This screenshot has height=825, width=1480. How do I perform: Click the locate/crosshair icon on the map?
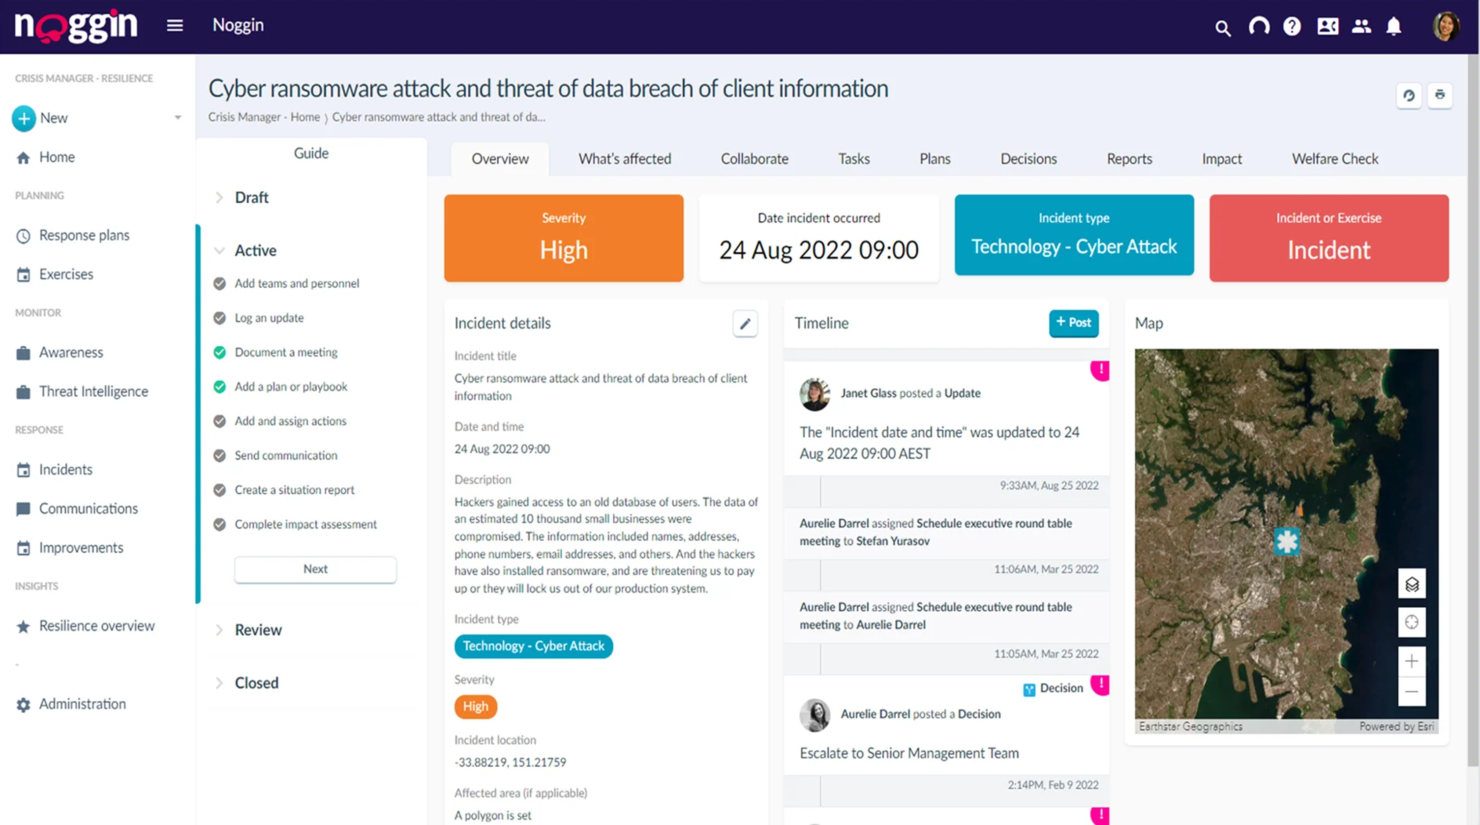(x=1411, y=621)
